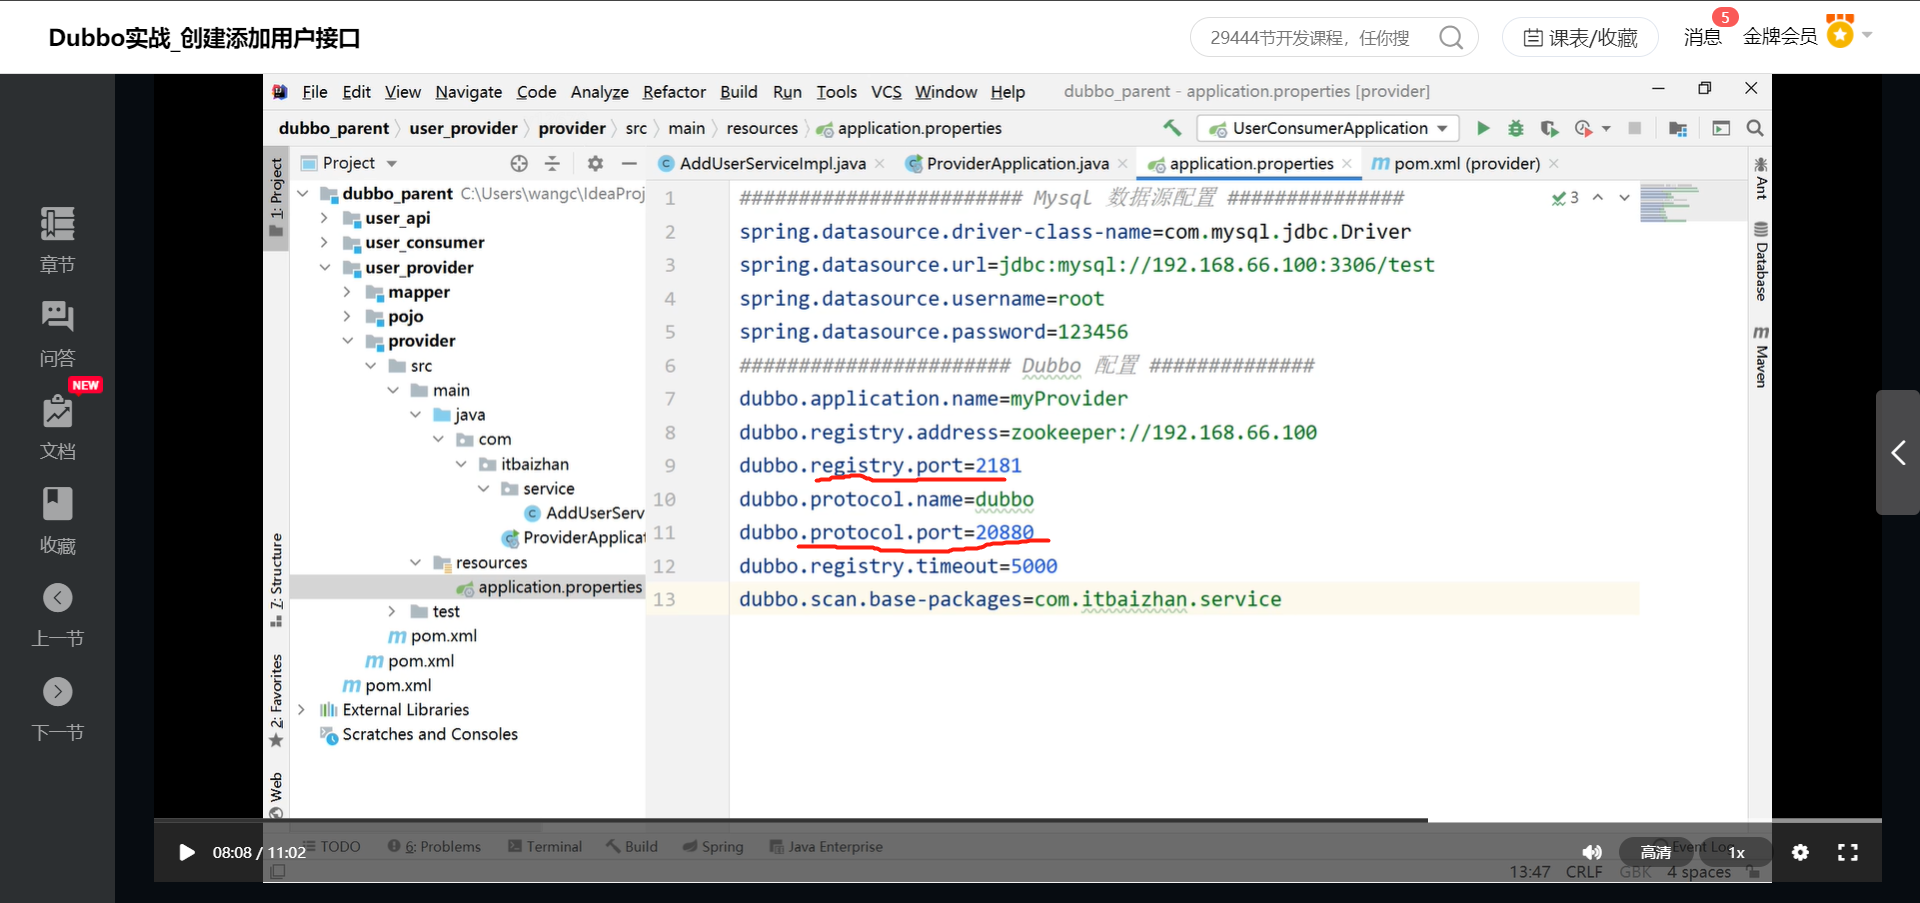This screenshot has height=903, width=1920.
Task: Open the 文档 documents sidebar icon
Action: click(x=57, y=427)
